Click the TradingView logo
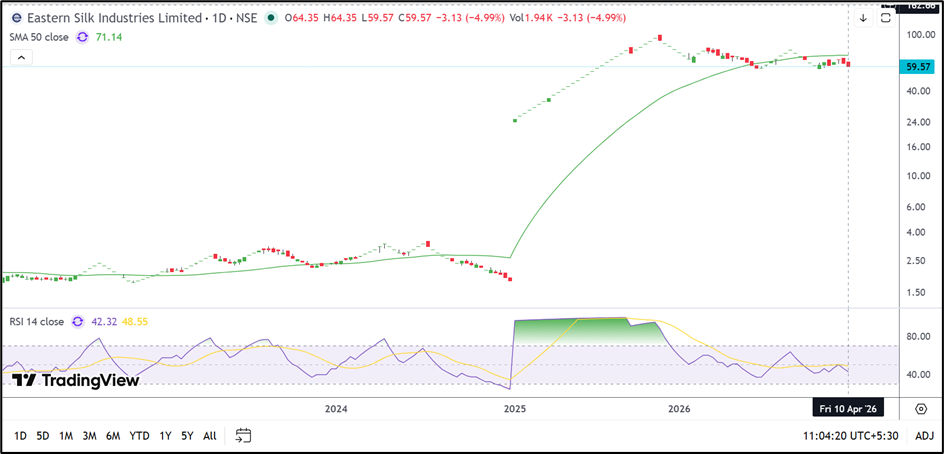The image size is (944, 454). click(76, 379)
